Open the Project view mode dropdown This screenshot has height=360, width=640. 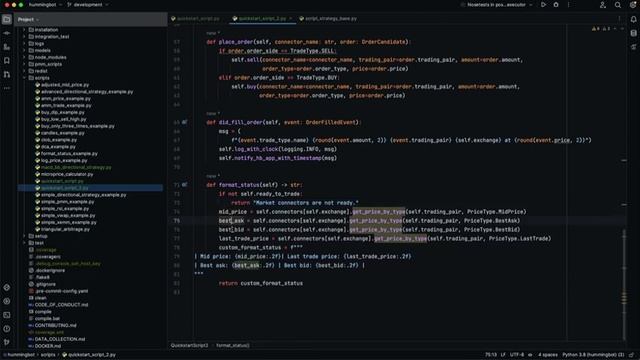[28, 20]
